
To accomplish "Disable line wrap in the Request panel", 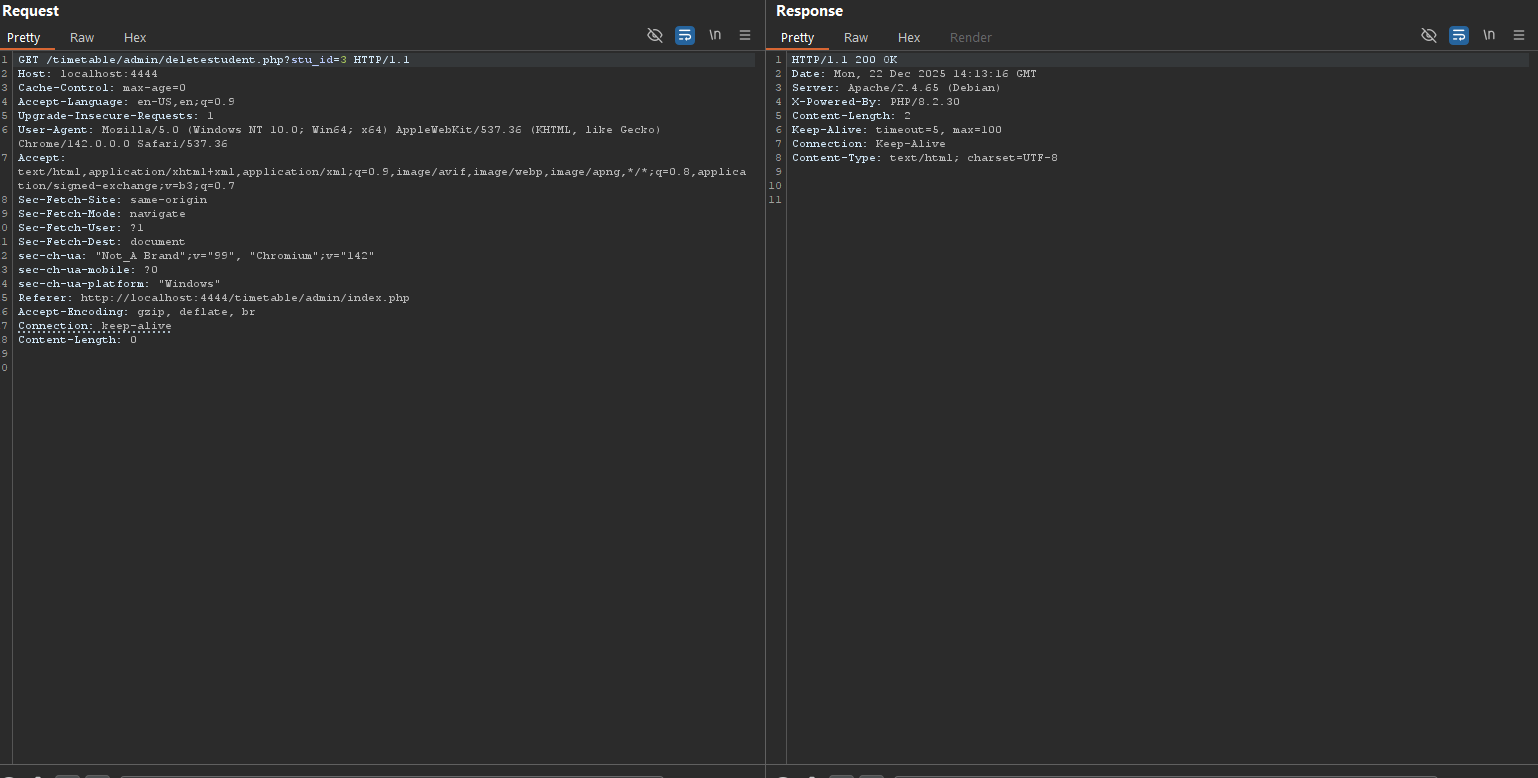I will click(x=685, y=35).
